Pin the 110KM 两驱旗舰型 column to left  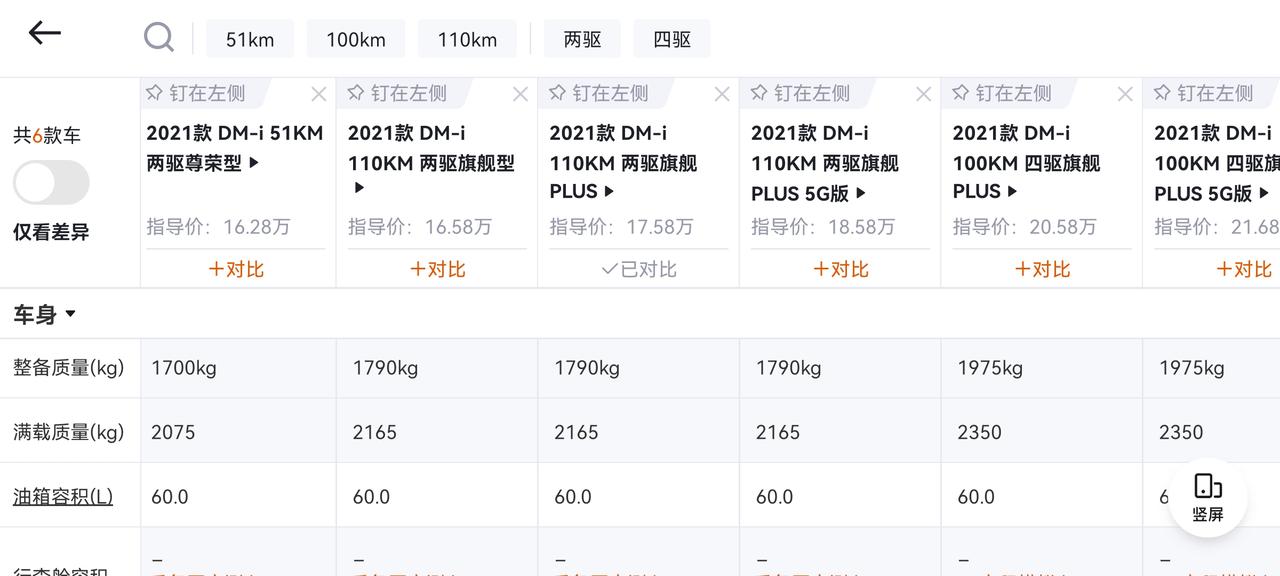(397, 93)
